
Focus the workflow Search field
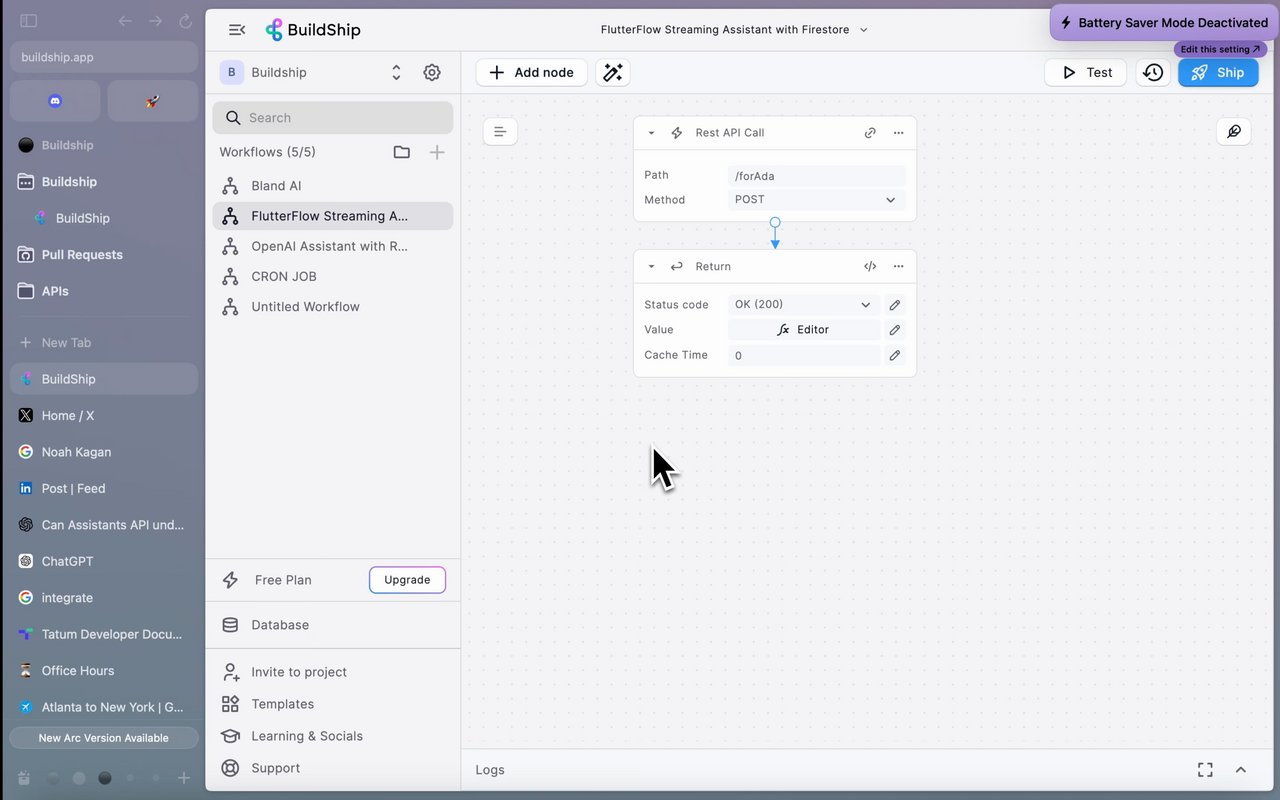(x=333, y=117)
